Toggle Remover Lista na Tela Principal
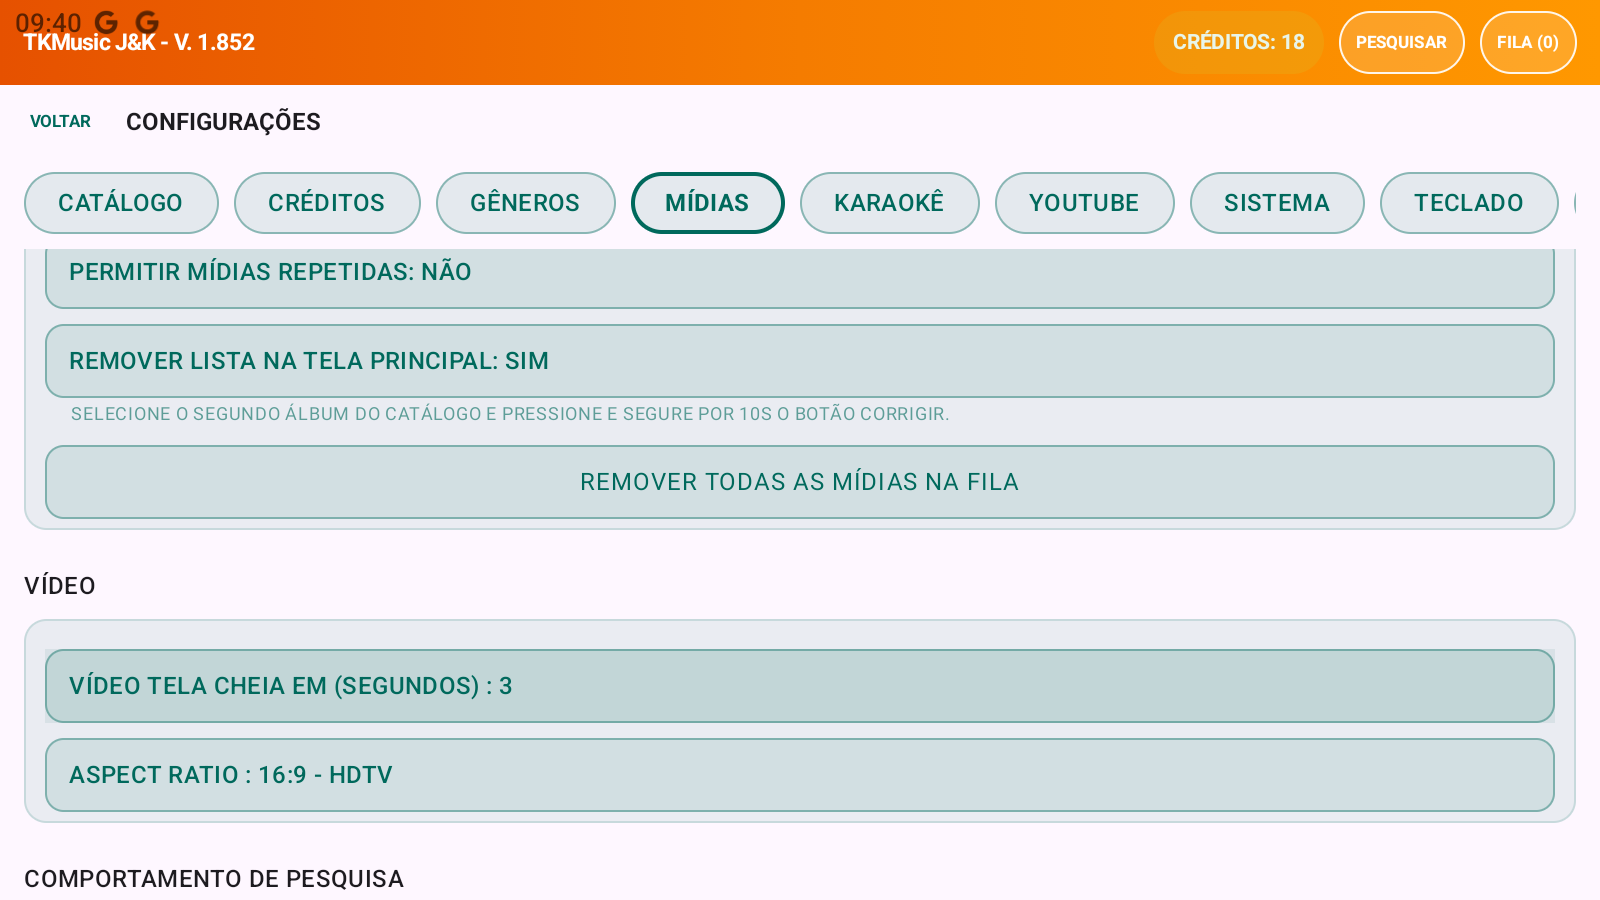This screenshot has width=1600, height=900. (x=800, y=361)
